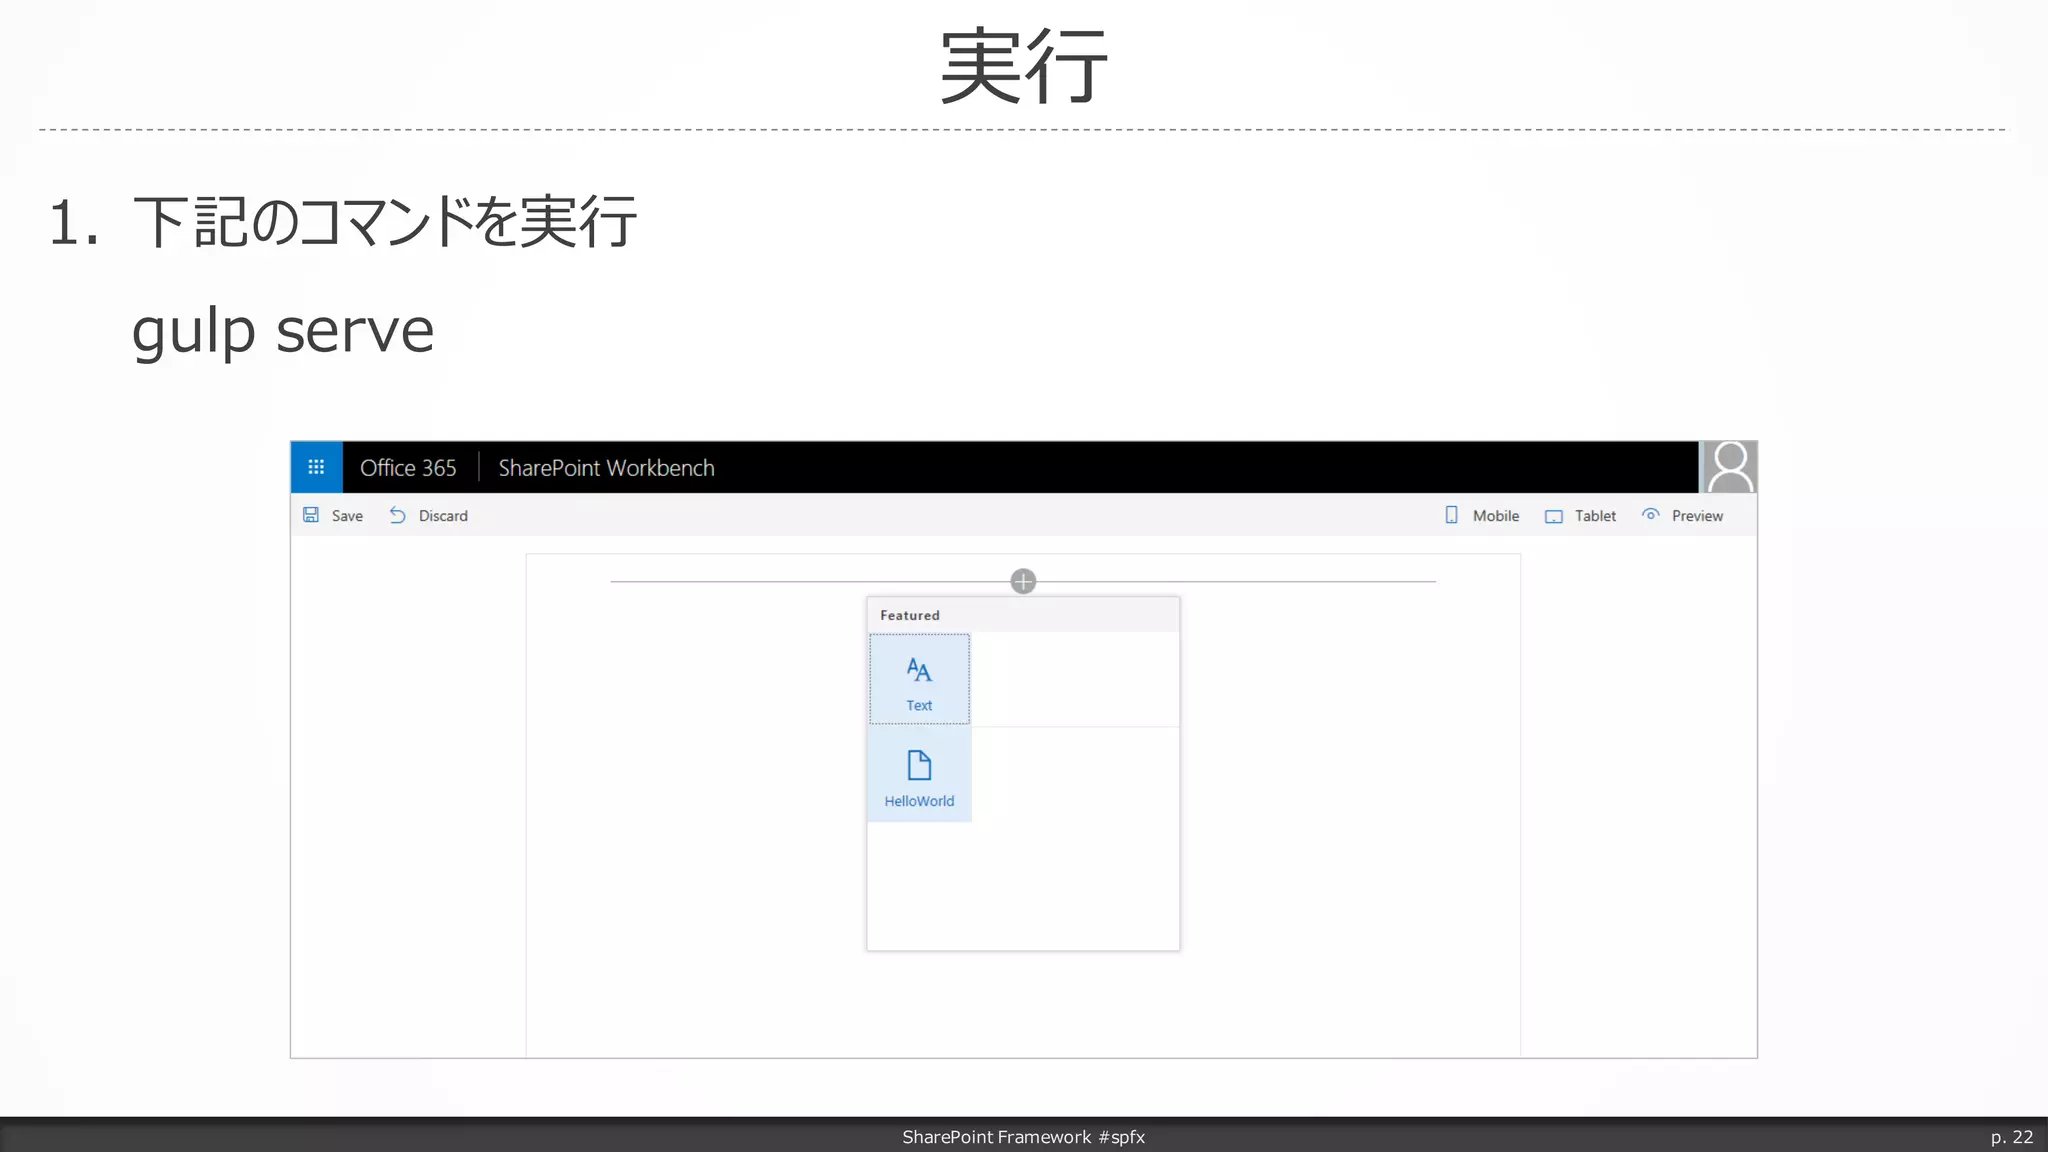Click the p. 22 page number
Screen dimensions: 2048x1152
(2011, 1137)
